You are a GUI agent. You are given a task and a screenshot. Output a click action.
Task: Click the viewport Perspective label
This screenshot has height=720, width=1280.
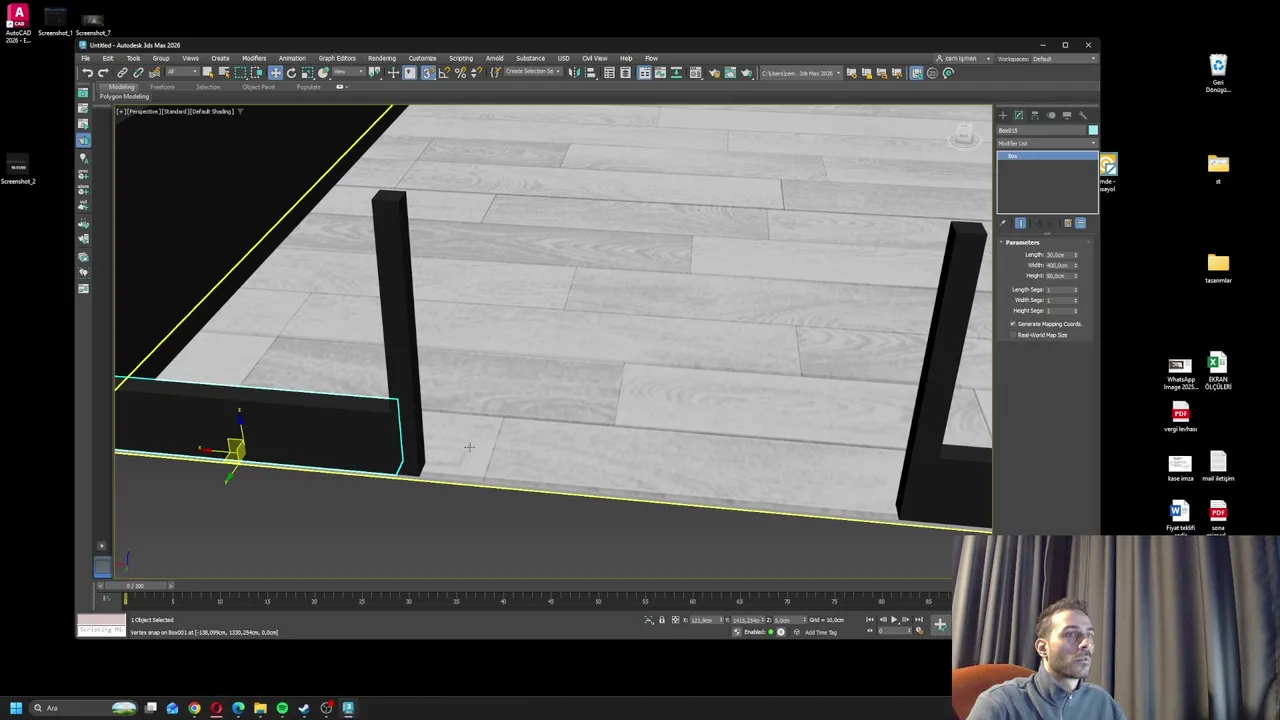(146, 111)
